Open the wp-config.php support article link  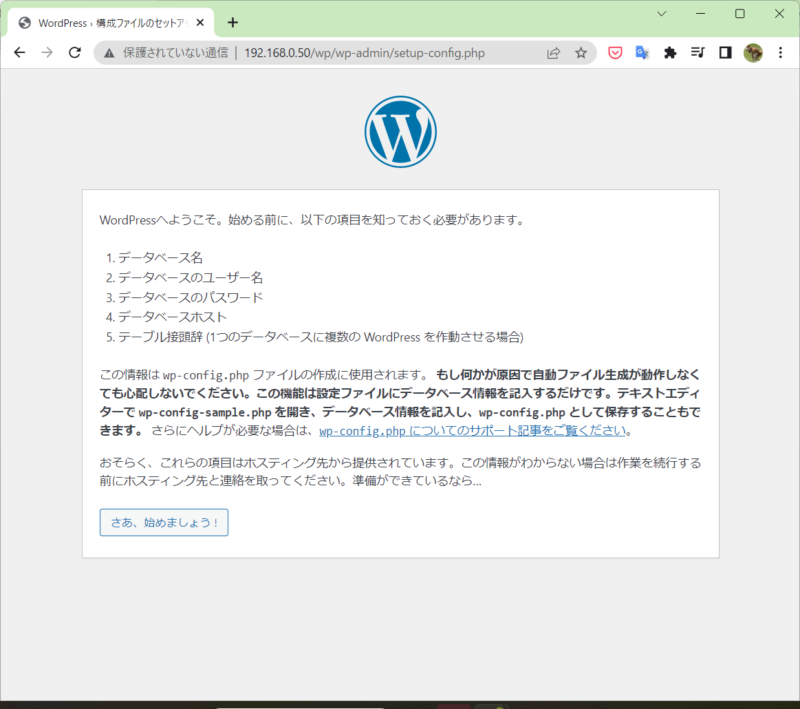point(472,431)
